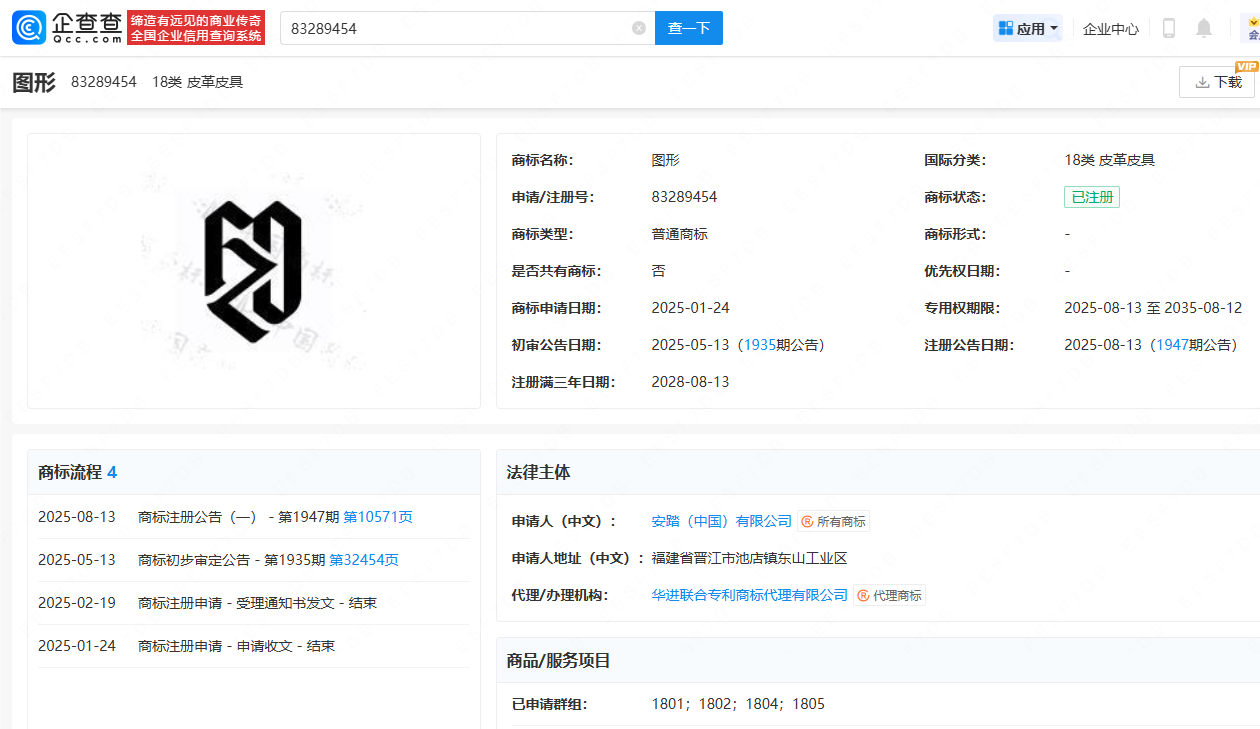Click the trademark logo image thumbnail
The width and height of the screenshot is (1260, 729).
(x=253, y=271)
